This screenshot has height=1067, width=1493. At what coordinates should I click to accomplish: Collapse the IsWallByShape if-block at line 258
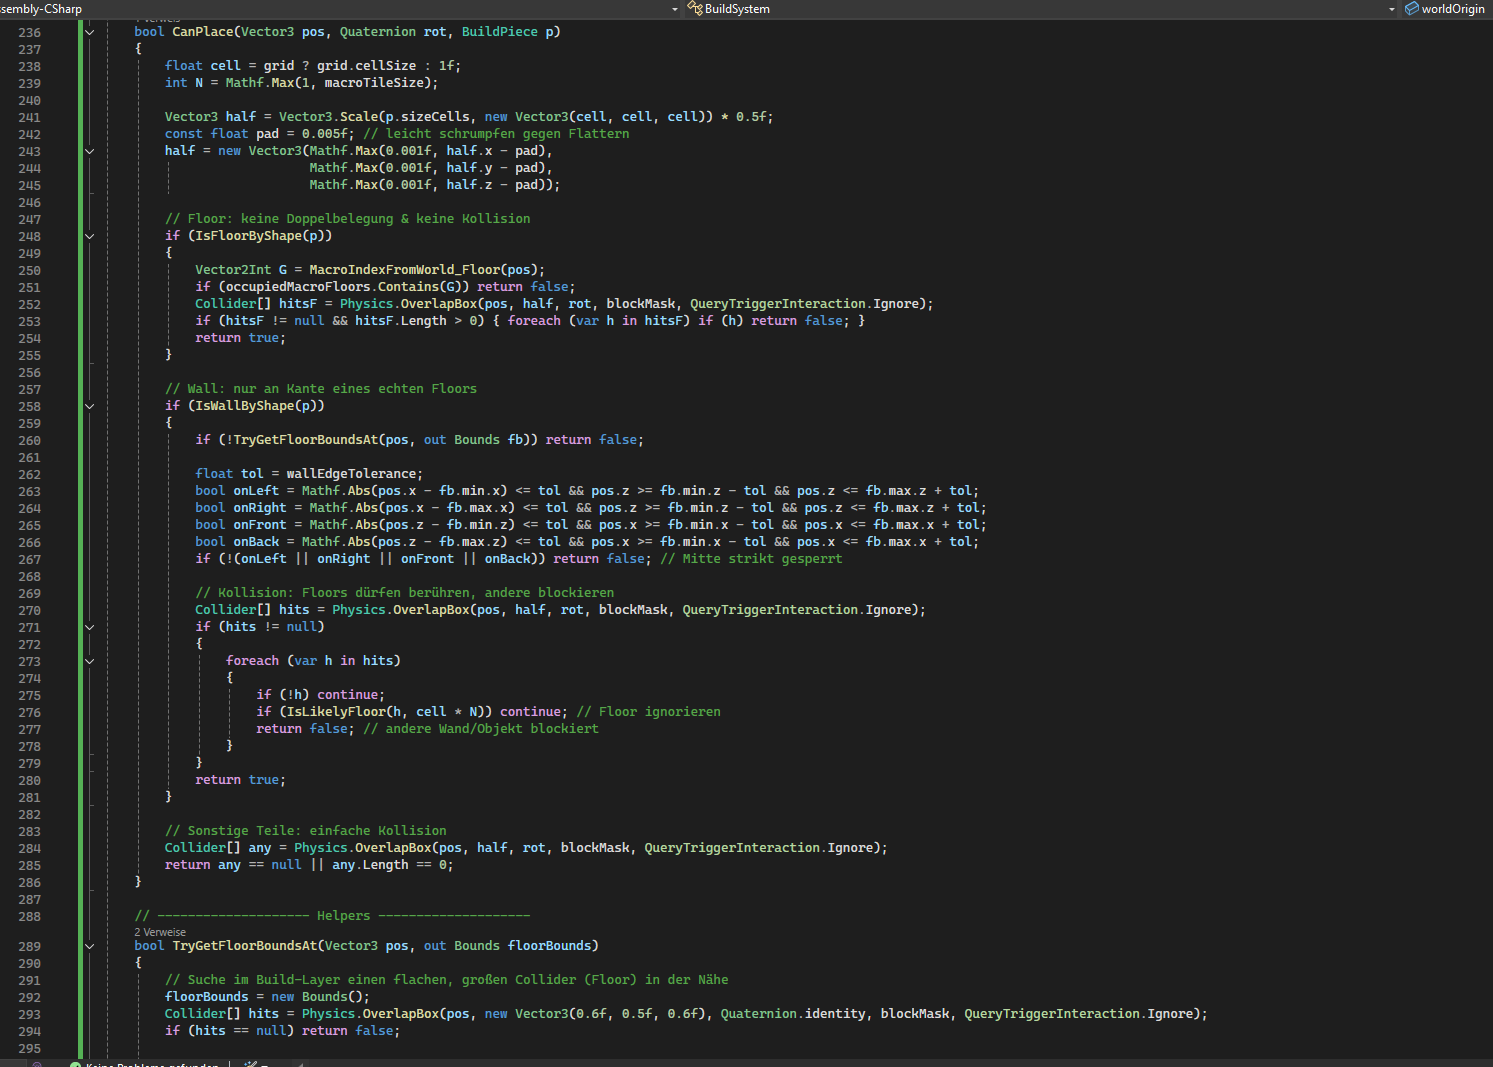[x=89, y=406]
